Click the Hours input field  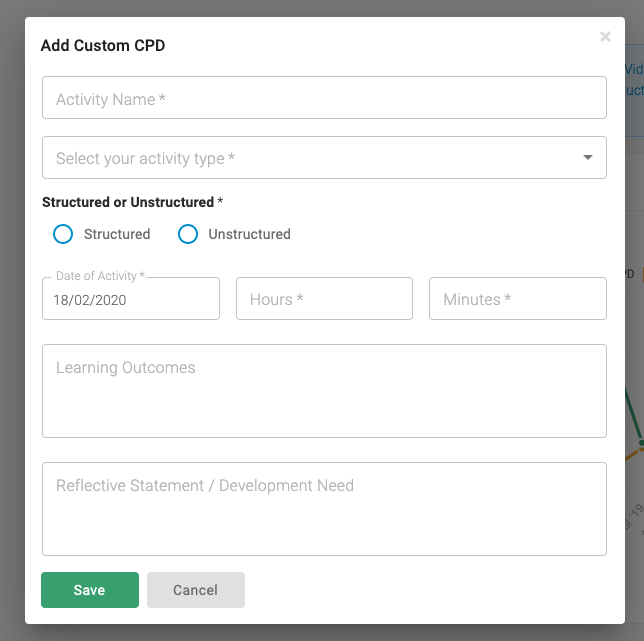coord(324,299)
